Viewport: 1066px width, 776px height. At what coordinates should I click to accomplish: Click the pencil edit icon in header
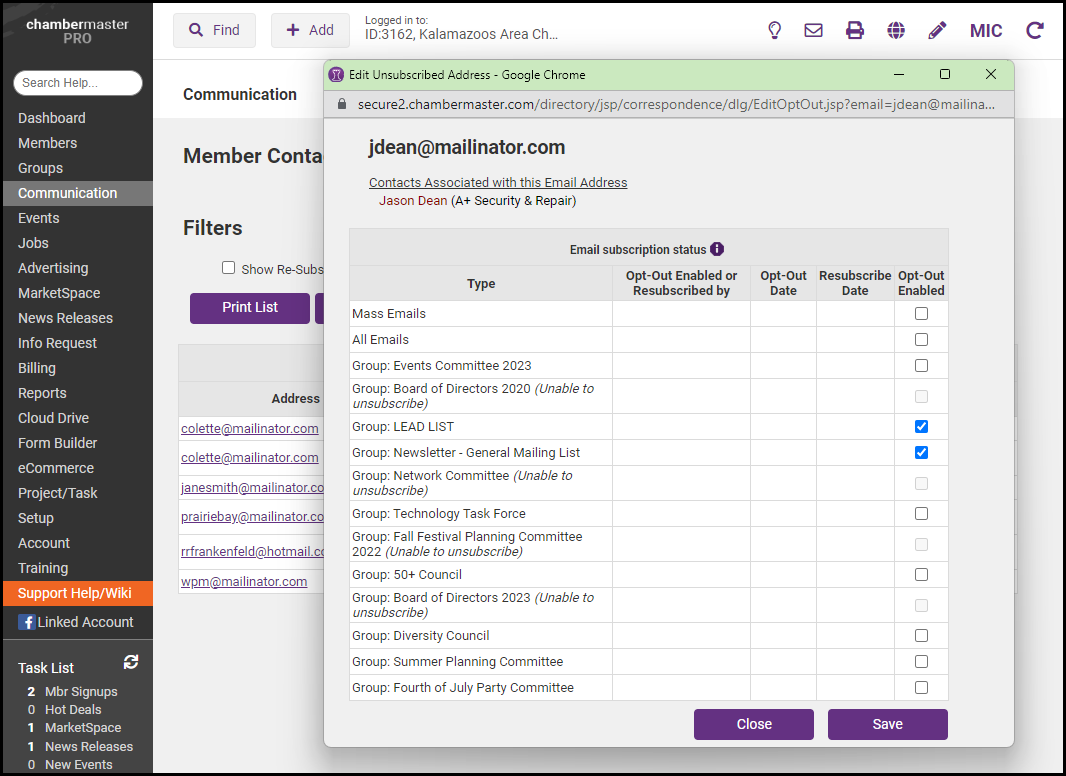coord(937,31)
